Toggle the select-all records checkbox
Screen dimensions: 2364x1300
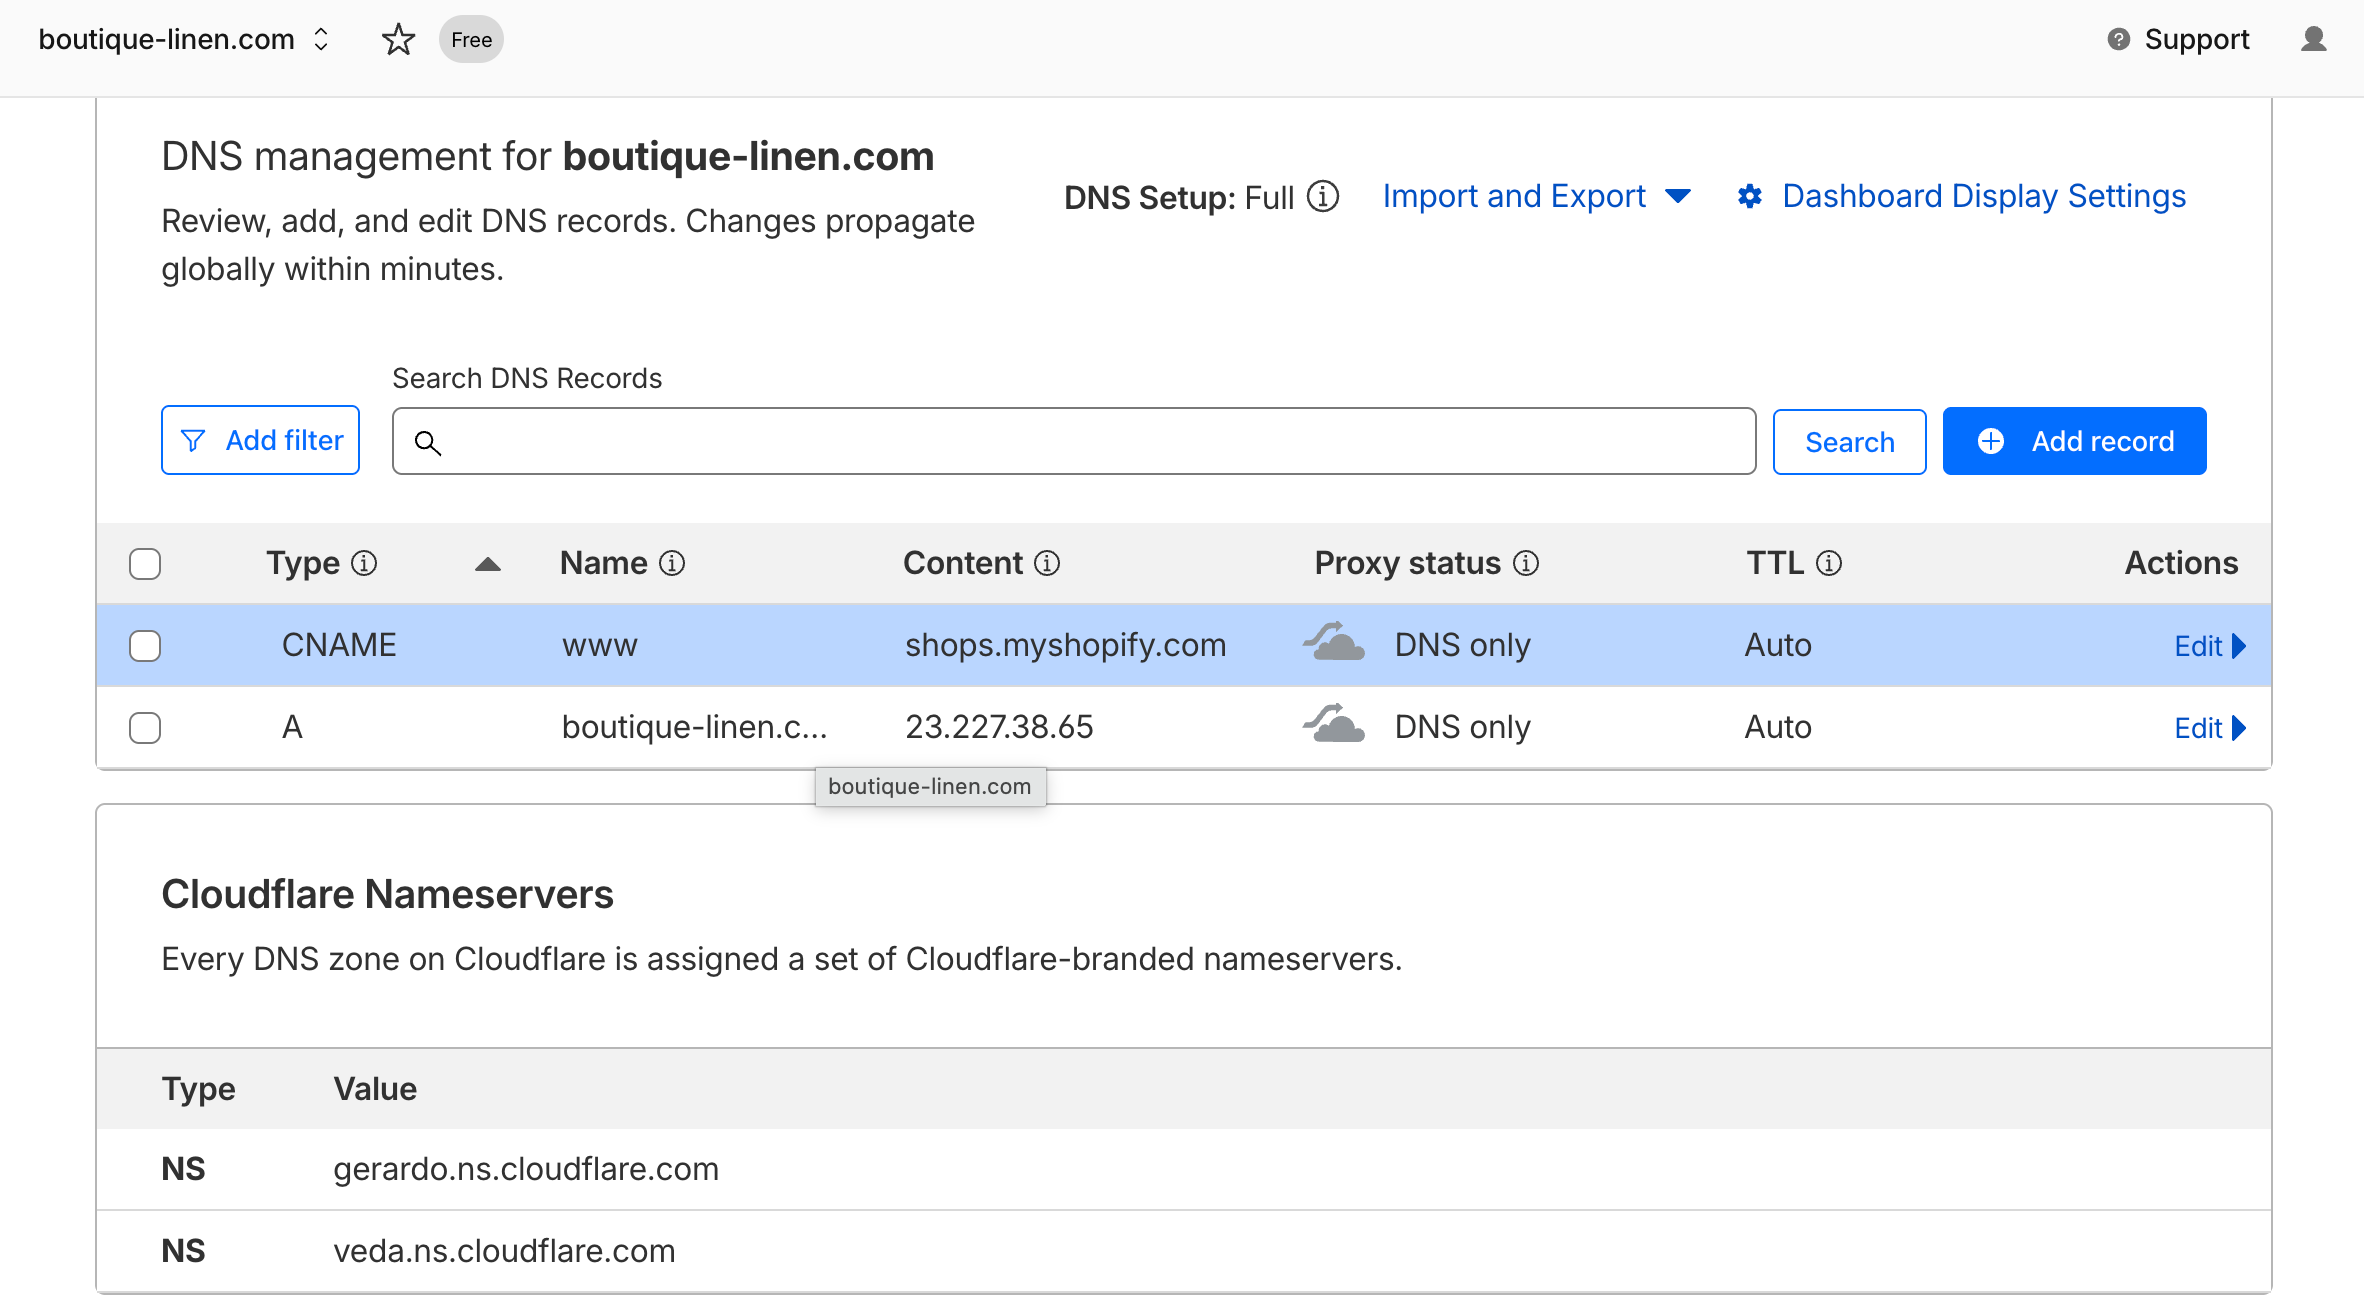(145, 563)
